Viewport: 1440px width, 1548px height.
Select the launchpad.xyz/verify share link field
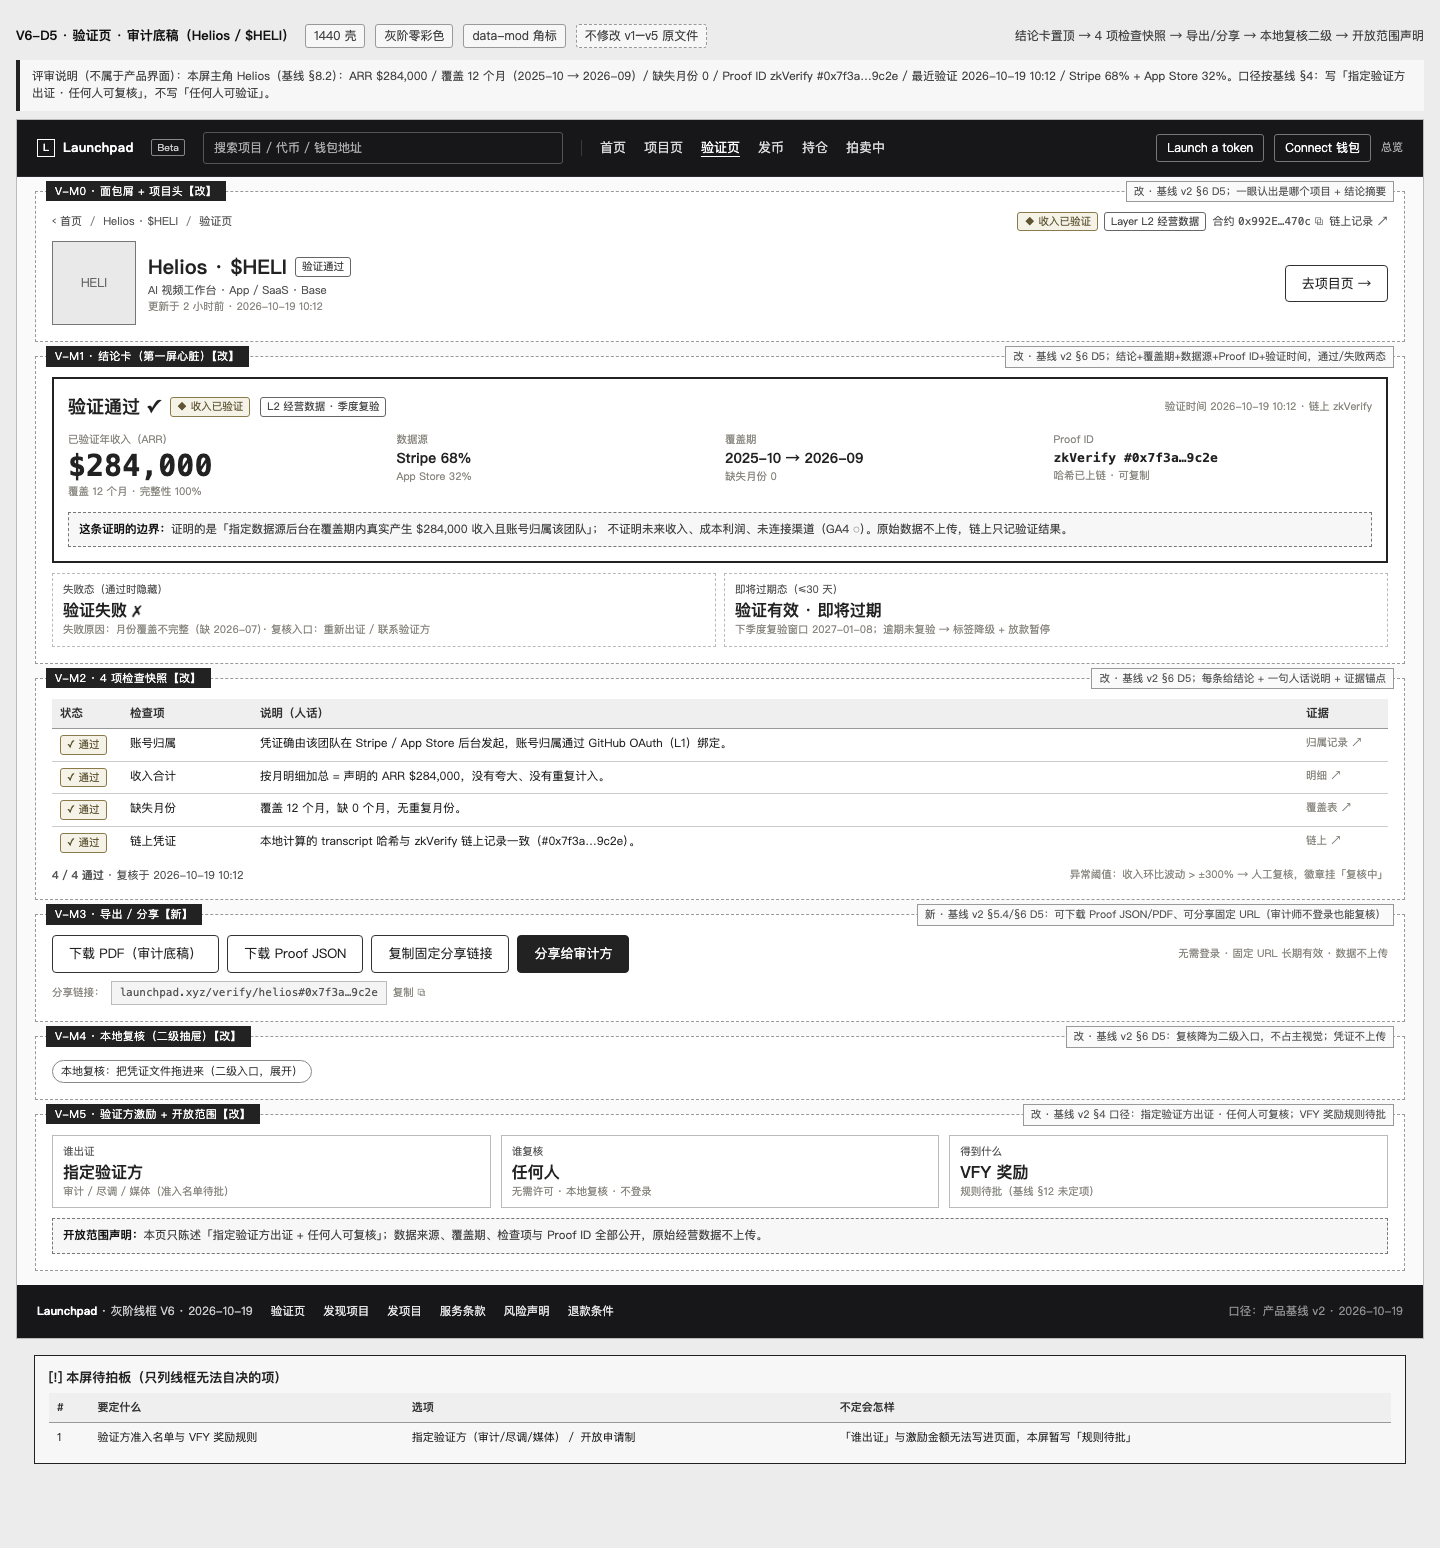(x=248, y=993)
